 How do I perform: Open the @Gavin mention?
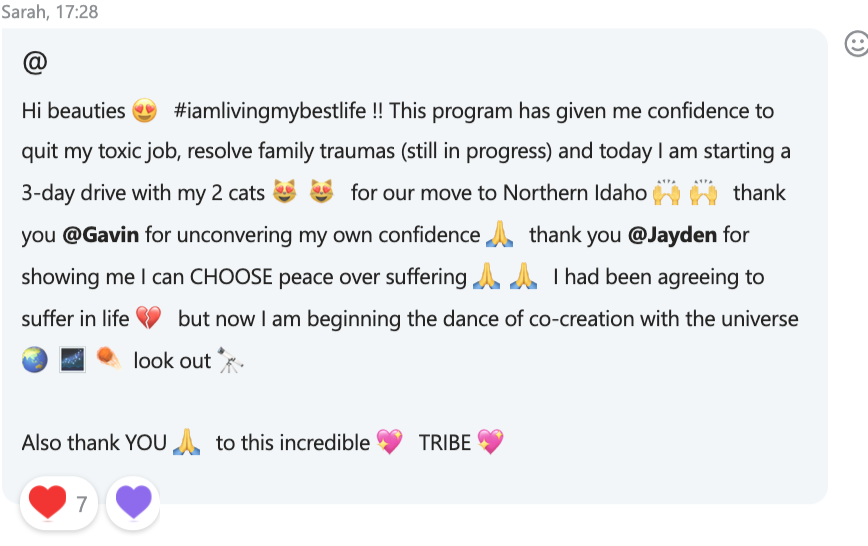100,236
